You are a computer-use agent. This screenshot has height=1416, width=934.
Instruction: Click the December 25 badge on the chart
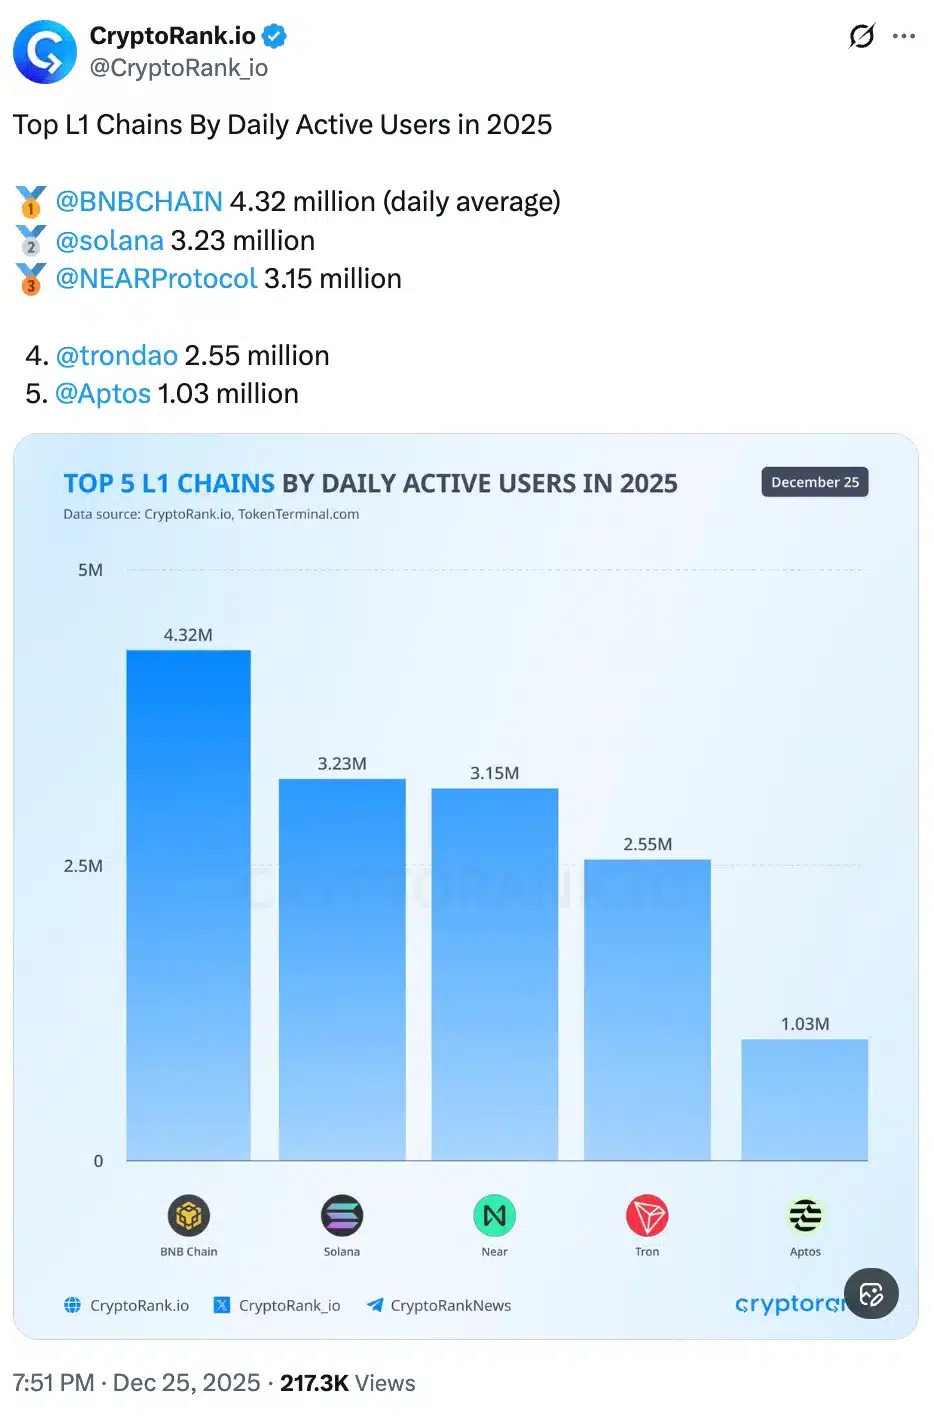[x=814, y=481]
